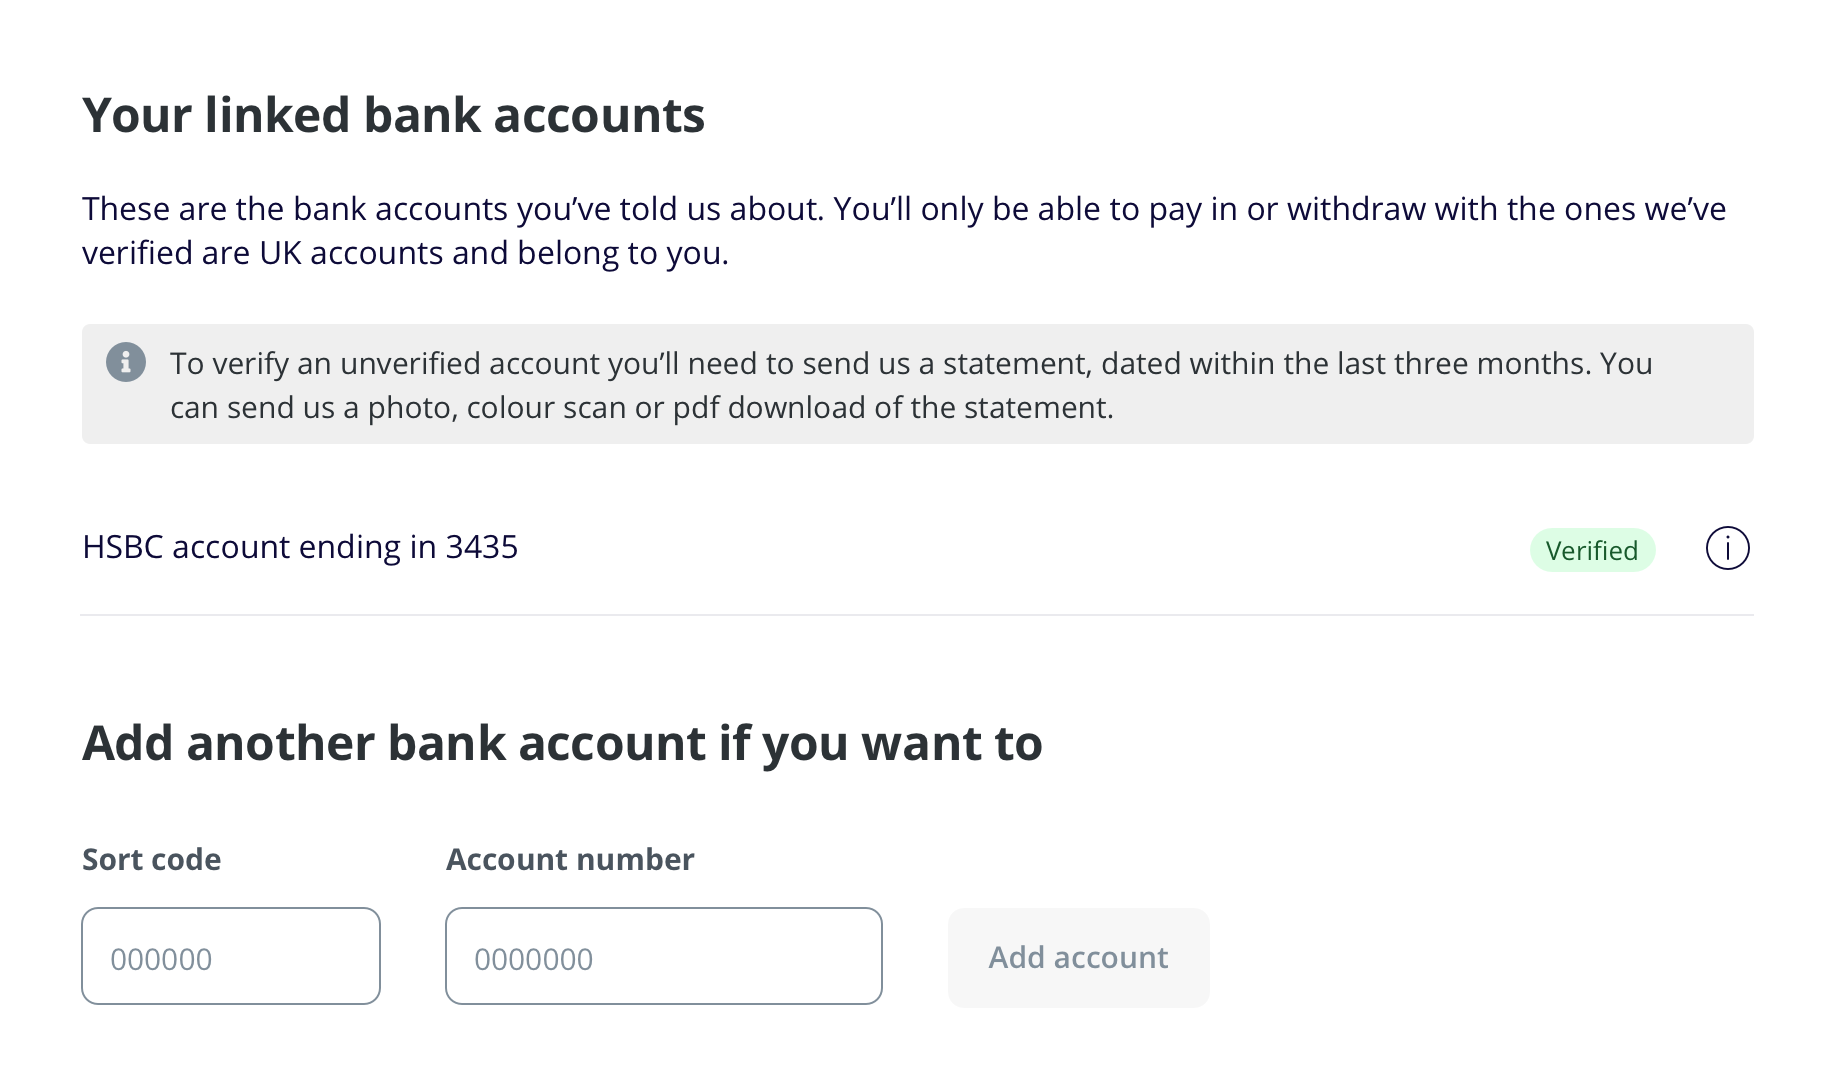Viewport: 1836px width, 1072px height.
Task: Open details via circled info icon beside Verified
Action: click(1727, 548)
